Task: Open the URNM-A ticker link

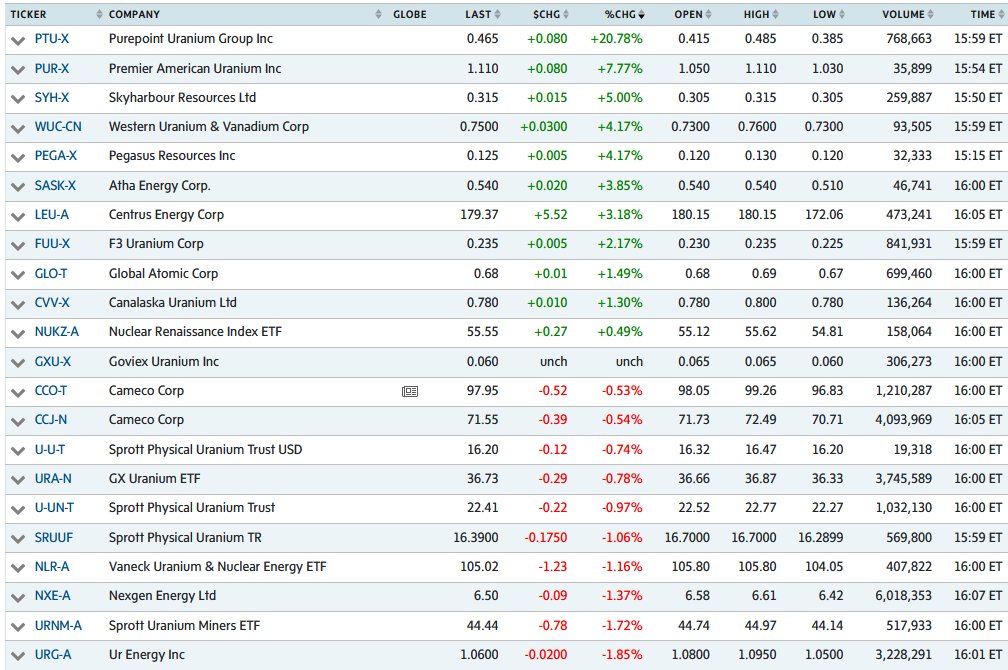Action: 58,626
